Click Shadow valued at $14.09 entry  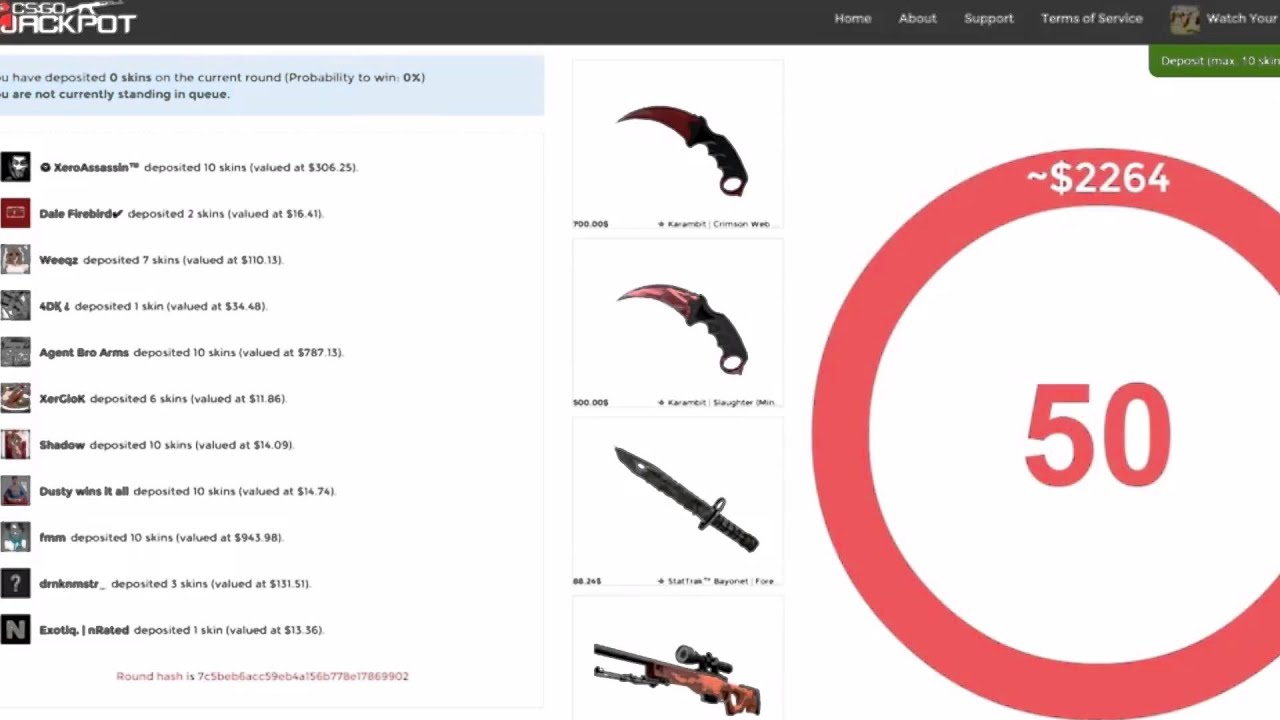(x=167, y=445)
